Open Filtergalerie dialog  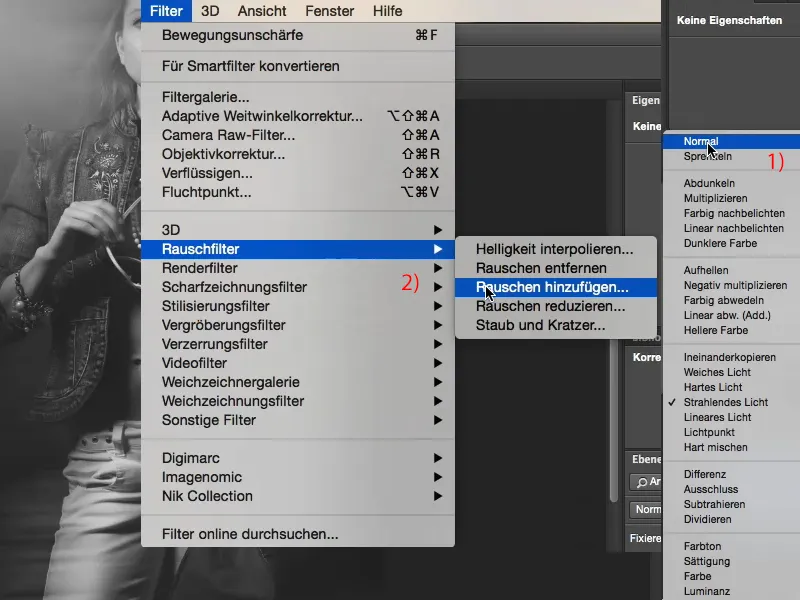tap(298, 97)
